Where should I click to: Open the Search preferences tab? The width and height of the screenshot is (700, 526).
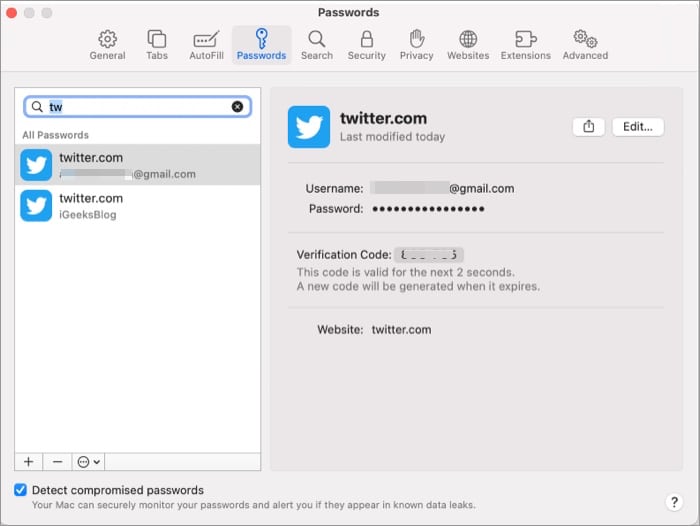317,45
